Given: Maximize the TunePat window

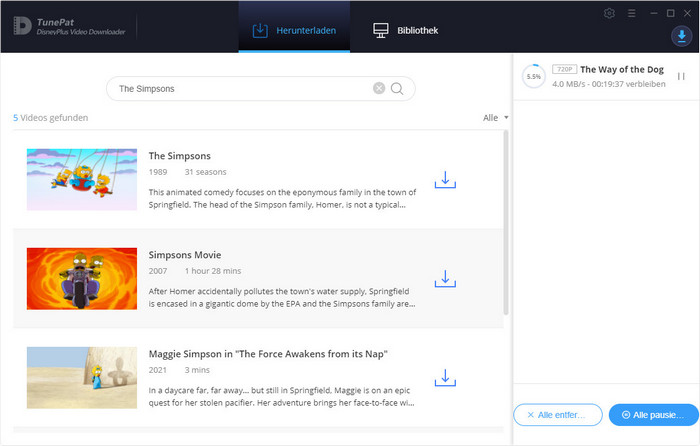Looking at the screenshot, I should [671, 13].
